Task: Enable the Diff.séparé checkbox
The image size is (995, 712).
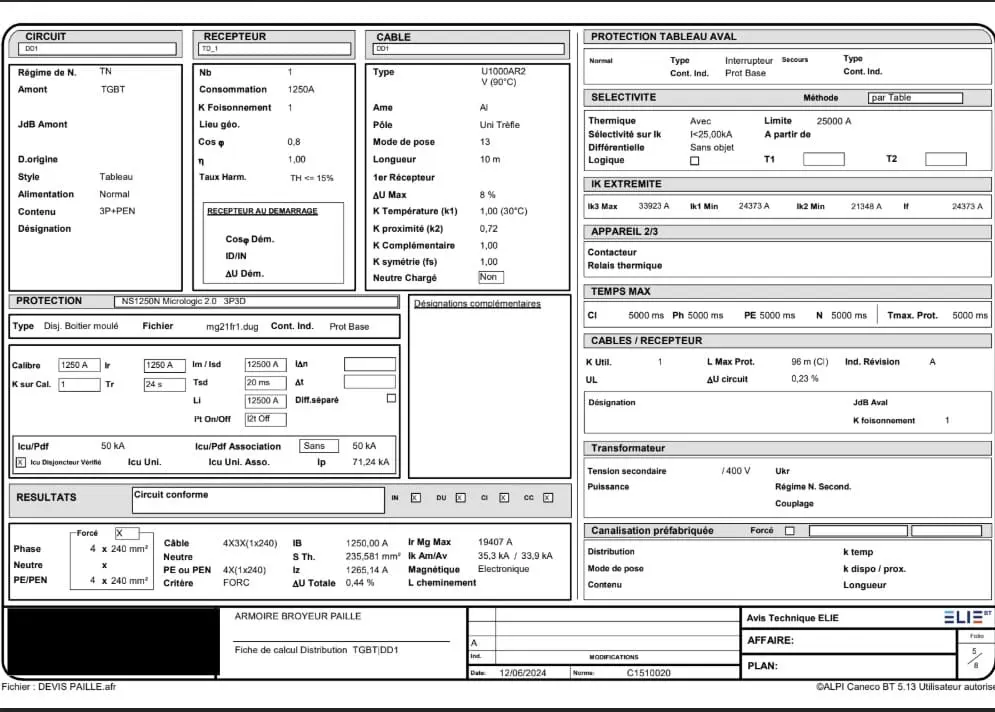Action: pos(392,399)
